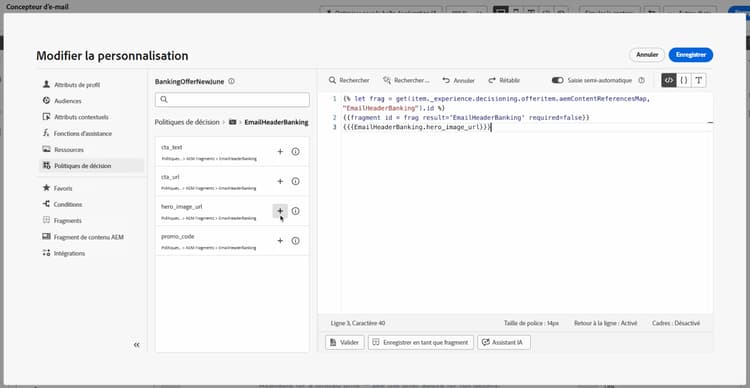Screen dimensions: 750x388
Task: Click line 2 fragment code text
Action: 466,117
